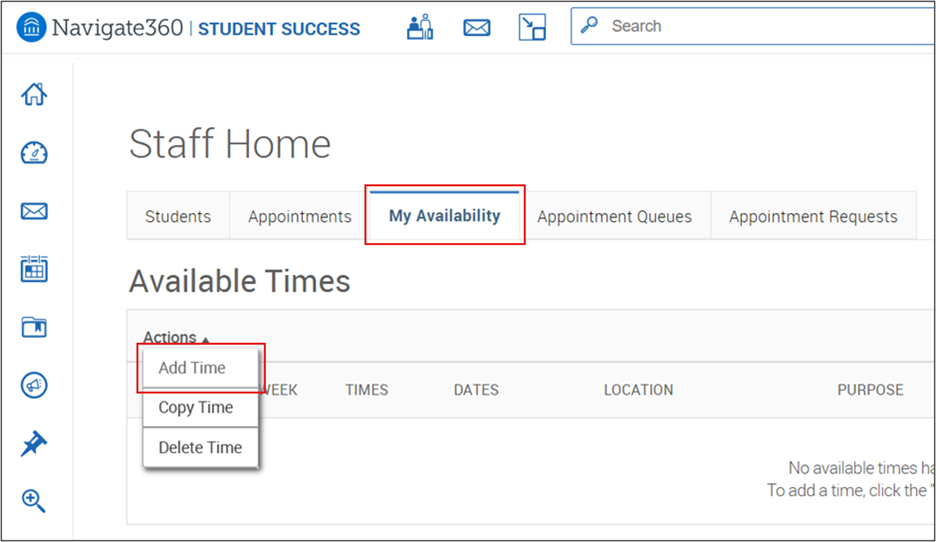This screenshot has height=542, width=936.
Task: Click the Available Times heading
Action: (239, 281)
